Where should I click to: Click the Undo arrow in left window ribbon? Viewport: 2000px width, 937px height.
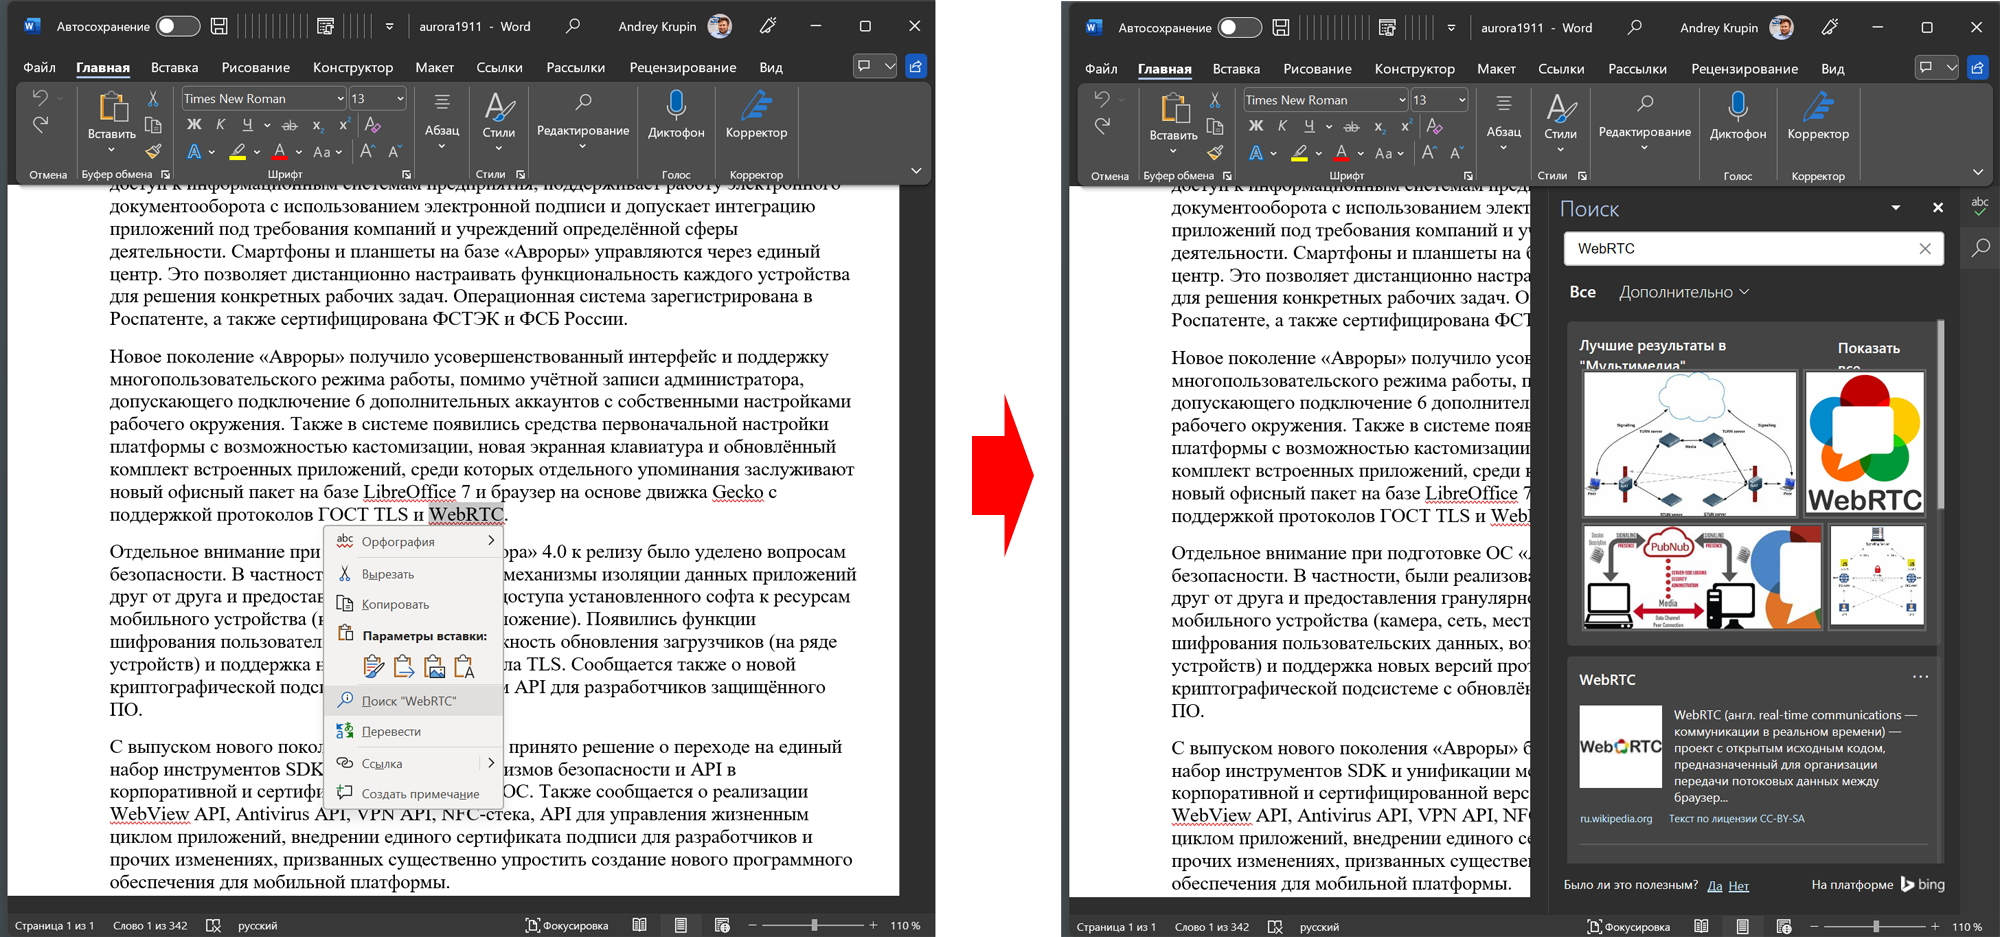tap(40, 98)
